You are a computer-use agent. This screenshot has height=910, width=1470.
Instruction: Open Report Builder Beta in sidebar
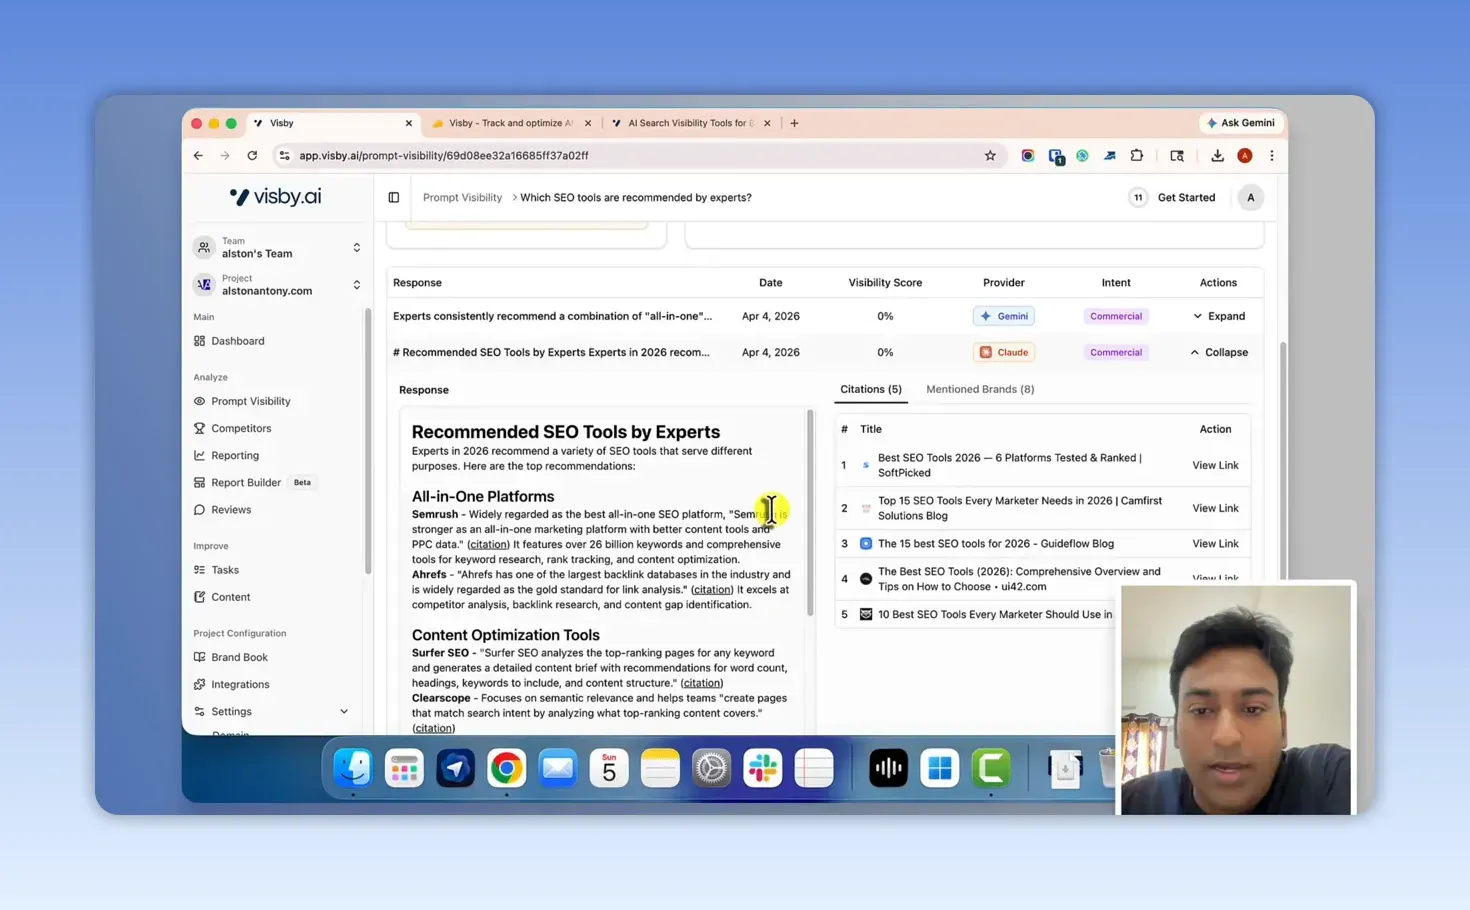point(255,482)
